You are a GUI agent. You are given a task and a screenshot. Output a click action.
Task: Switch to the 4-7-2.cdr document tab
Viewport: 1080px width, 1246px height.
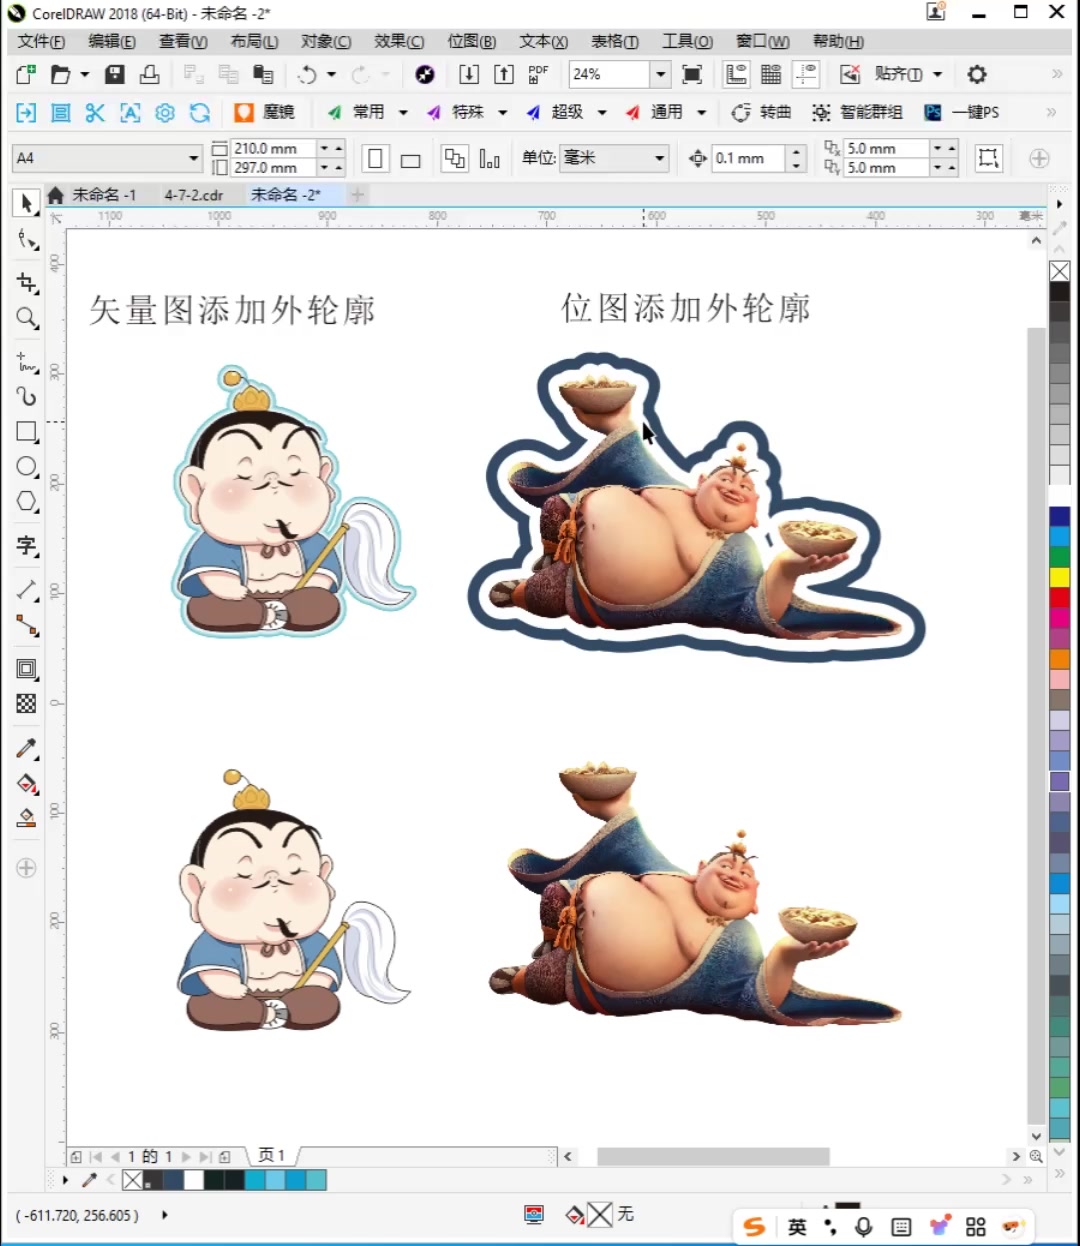point(195,195)
